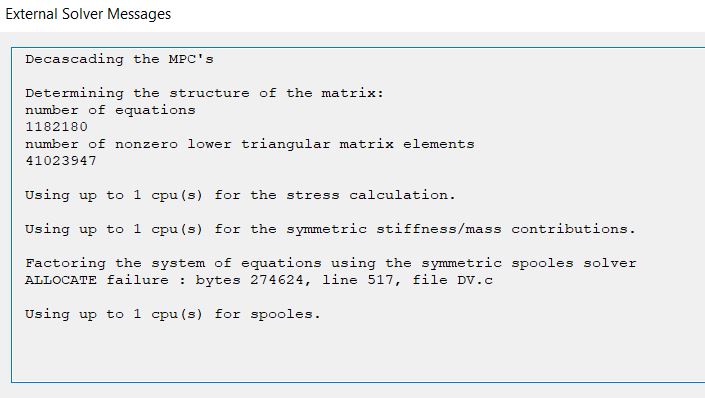Click the 'Decascading the MPC's' line
Image resolution: width=705 pixels, height=398 pixels.
pos(119,59)
